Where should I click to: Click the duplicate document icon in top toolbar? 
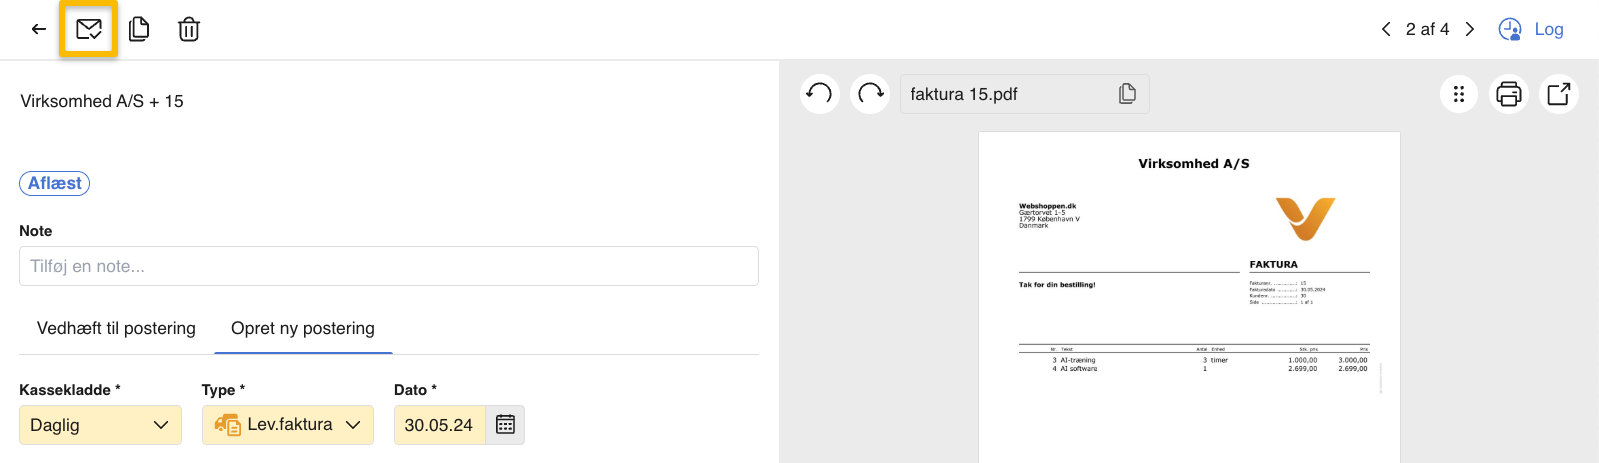tap(139, 29)
